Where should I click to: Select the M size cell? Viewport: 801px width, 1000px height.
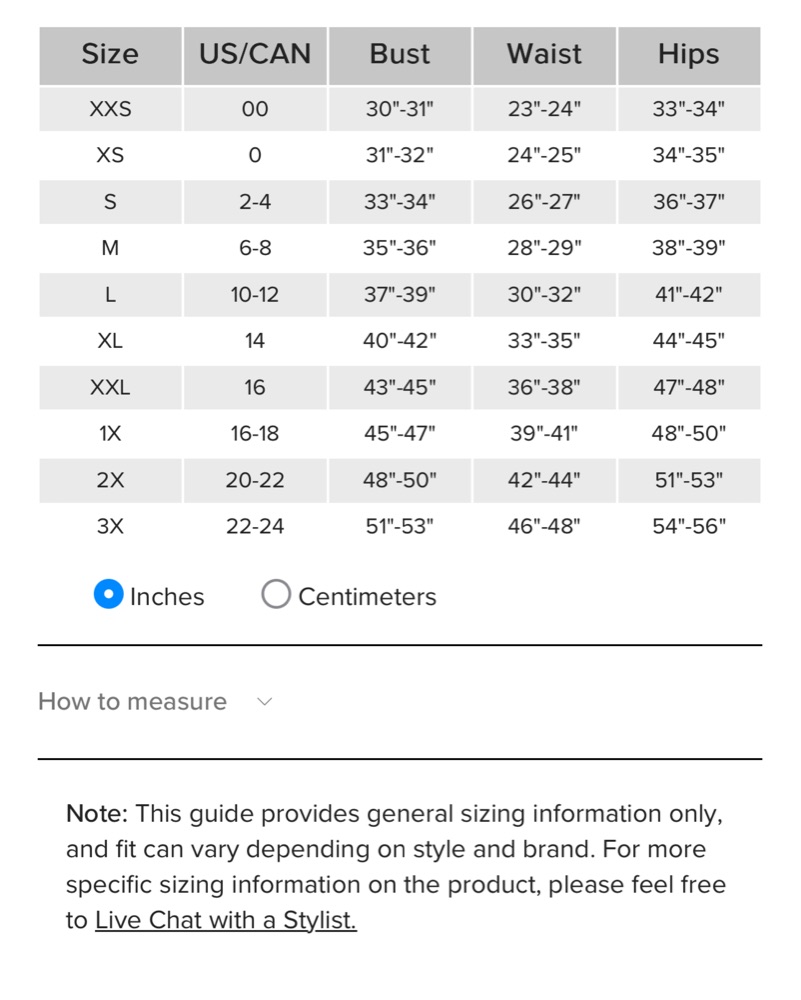(110, 248)
